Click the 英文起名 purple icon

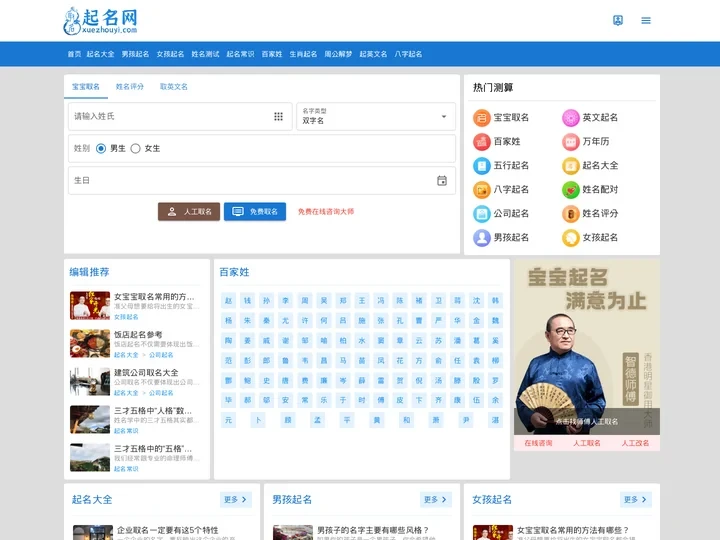click(571, 118)
